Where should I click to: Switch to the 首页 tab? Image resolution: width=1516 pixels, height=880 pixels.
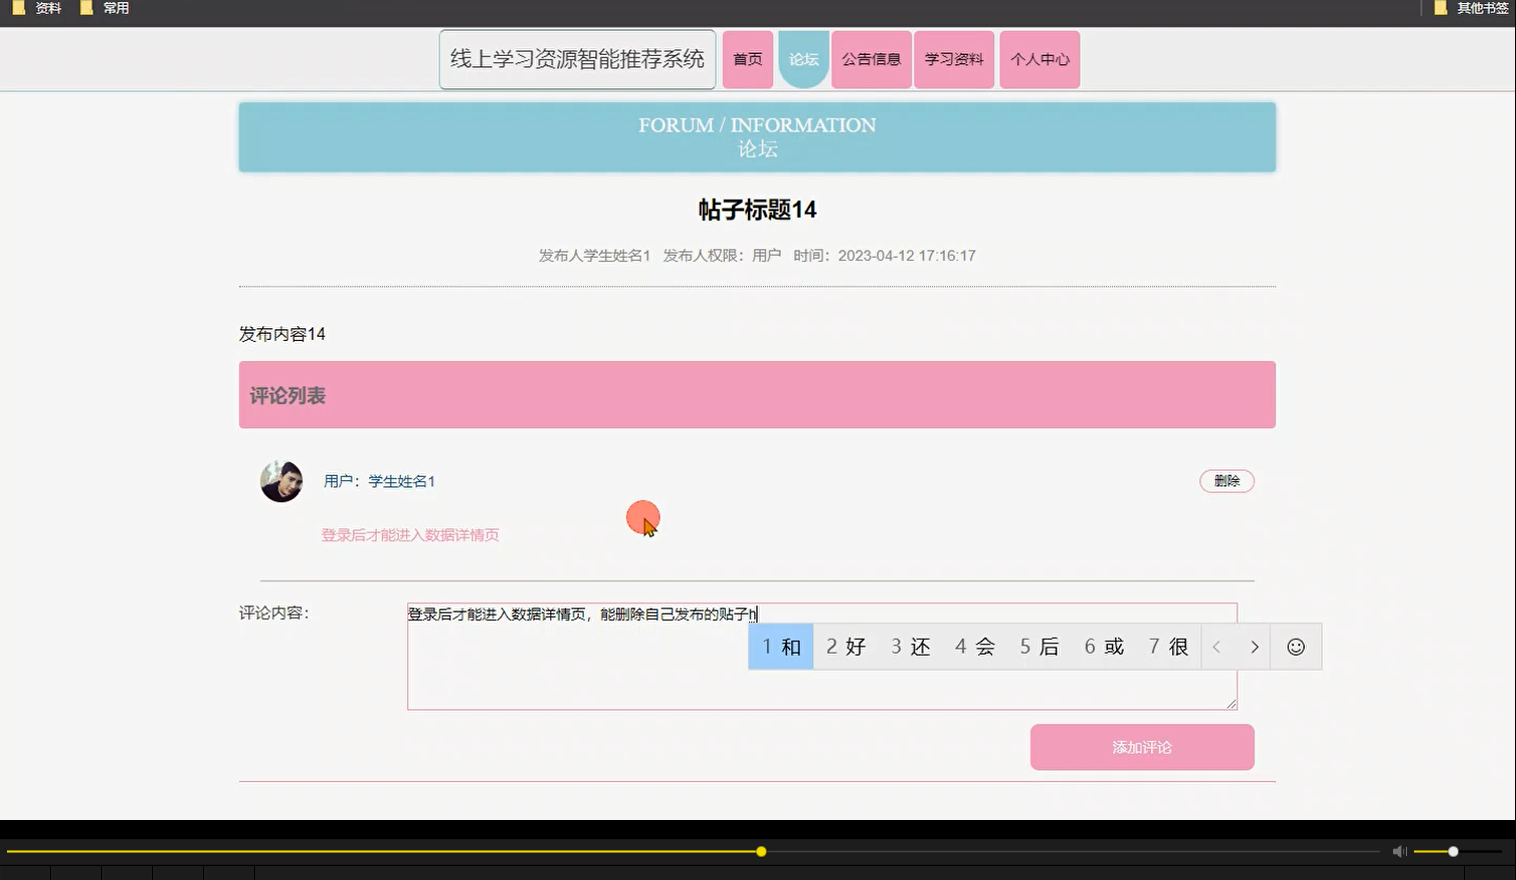[747, 59]
